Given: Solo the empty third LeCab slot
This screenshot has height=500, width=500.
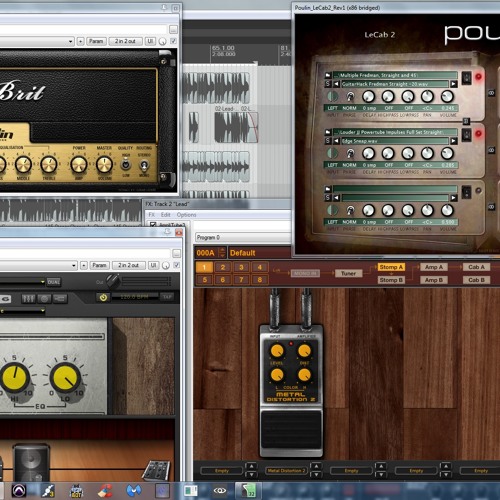Looking at the screenshot, I should 328,198.
